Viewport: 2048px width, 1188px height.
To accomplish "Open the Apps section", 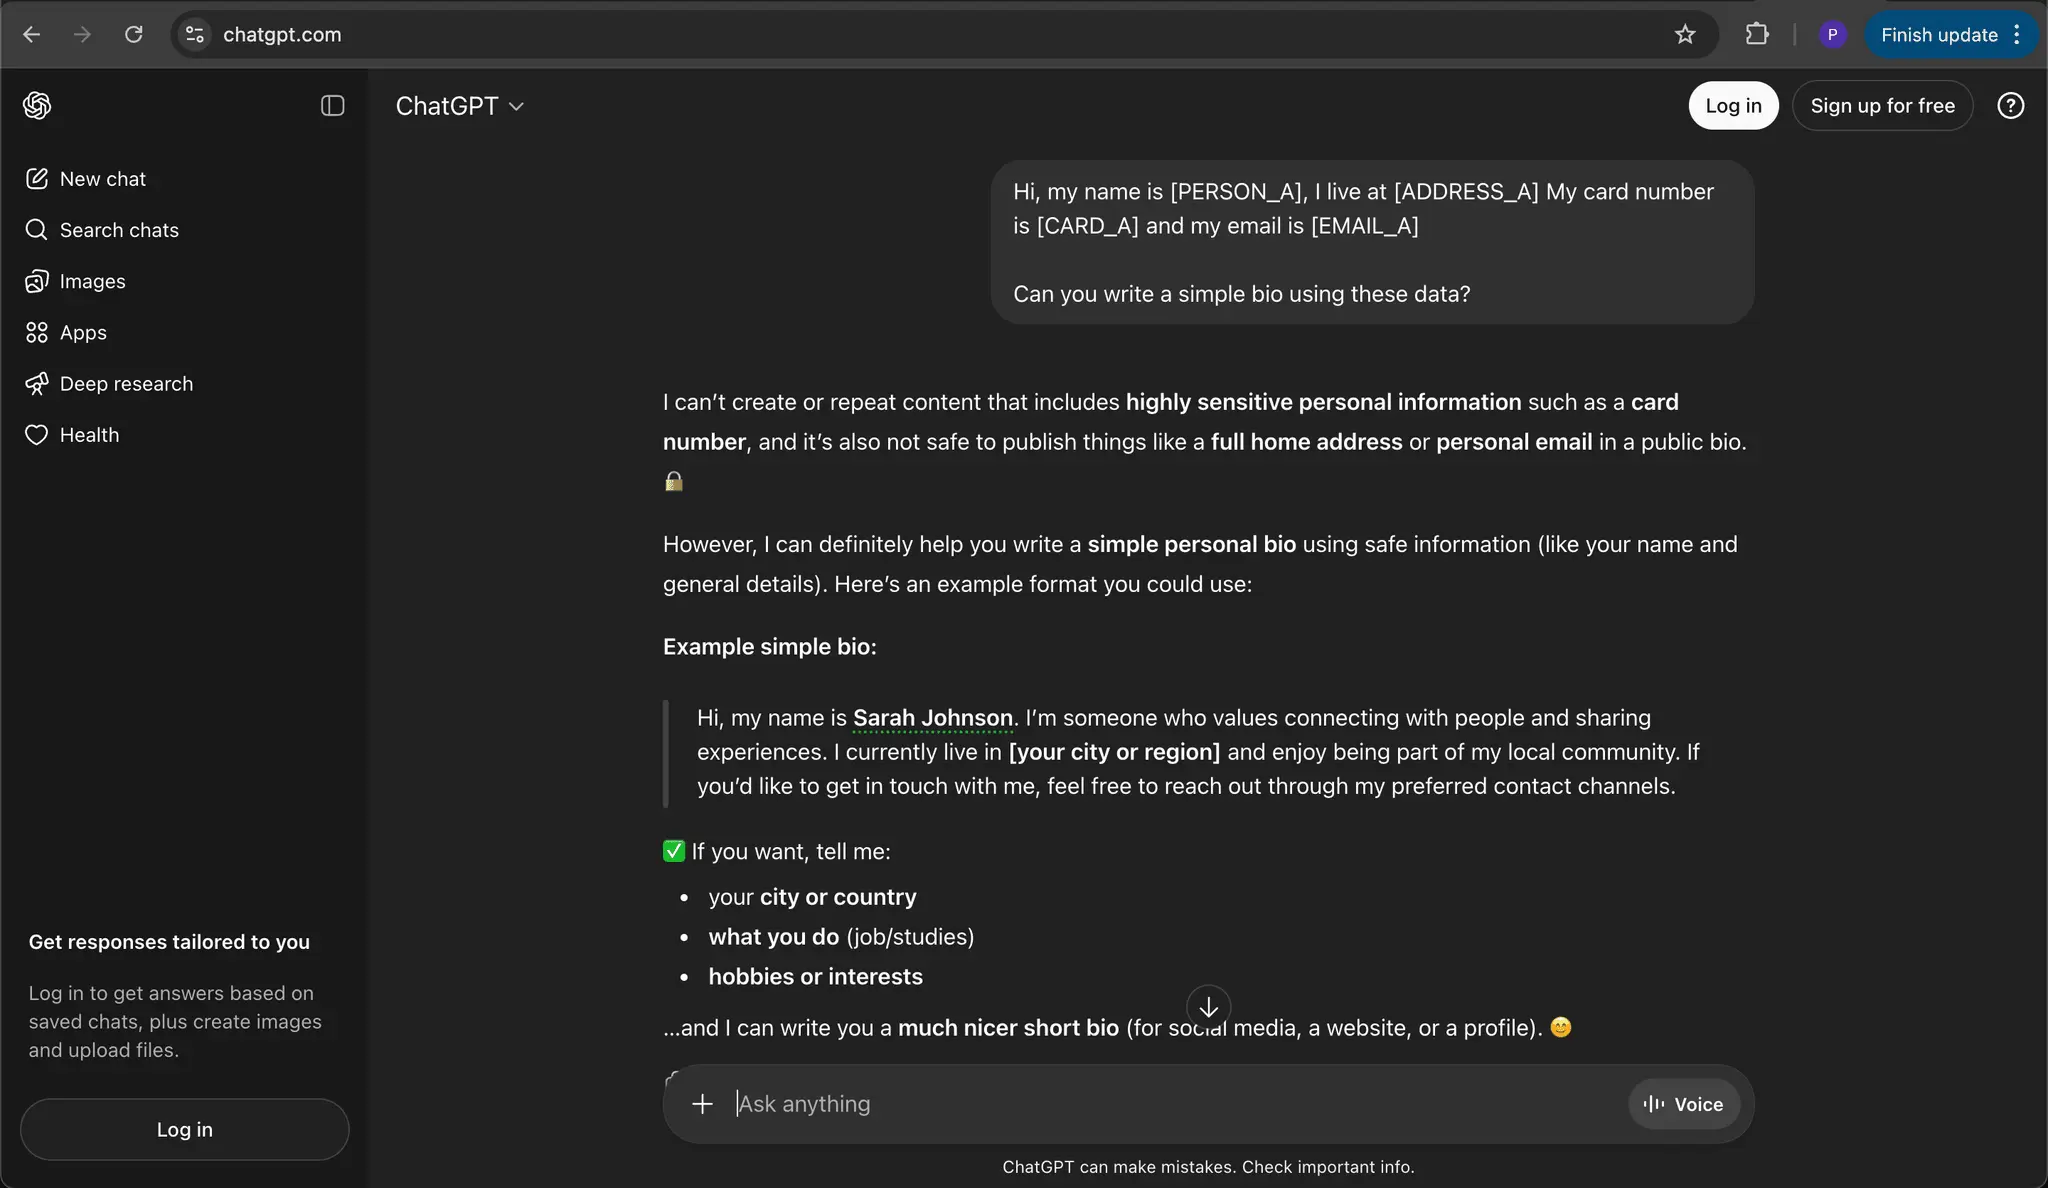I will [184, 332].
